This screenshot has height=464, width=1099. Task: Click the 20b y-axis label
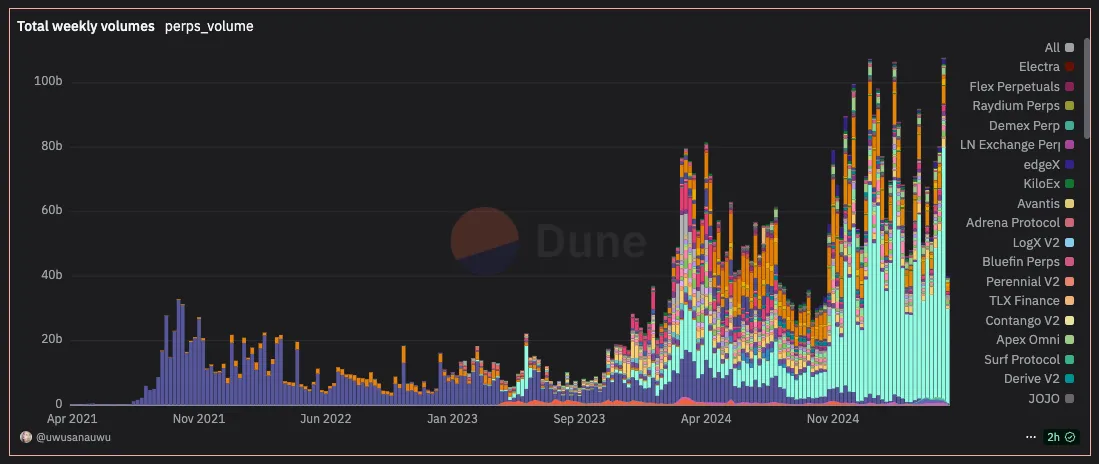(50, 340)
